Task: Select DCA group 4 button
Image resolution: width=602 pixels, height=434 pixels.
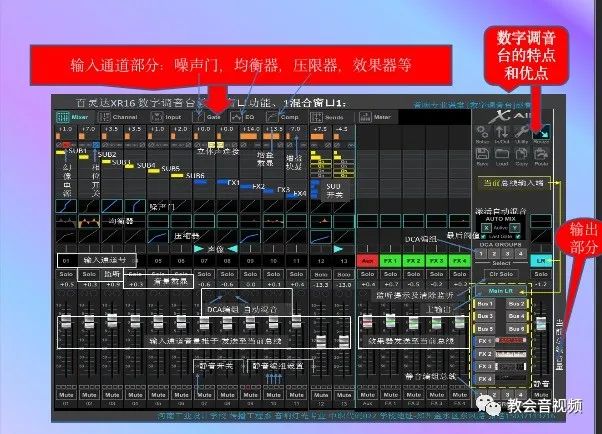Action: coord(520,253)
